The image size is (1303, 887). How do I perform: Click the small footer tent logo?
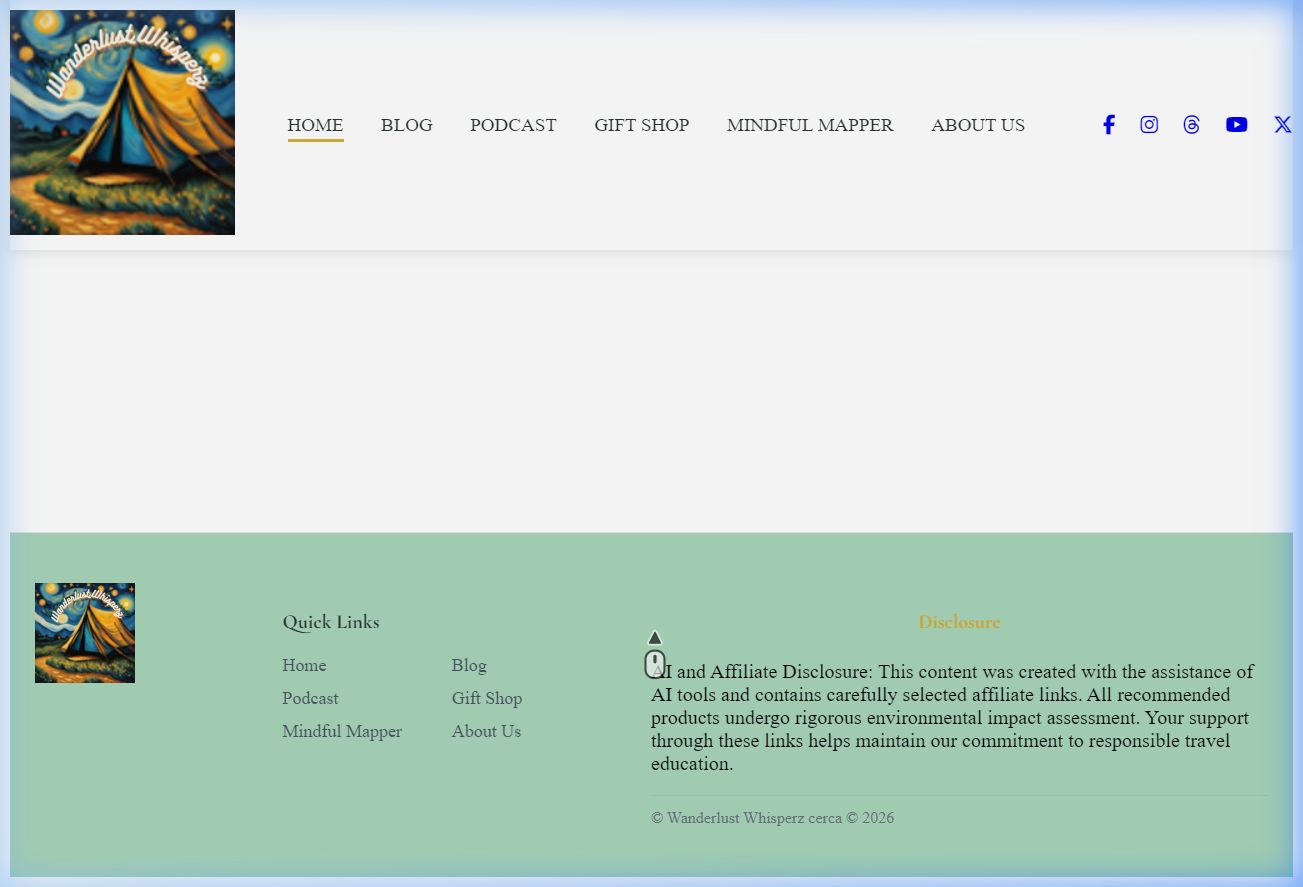85,633
